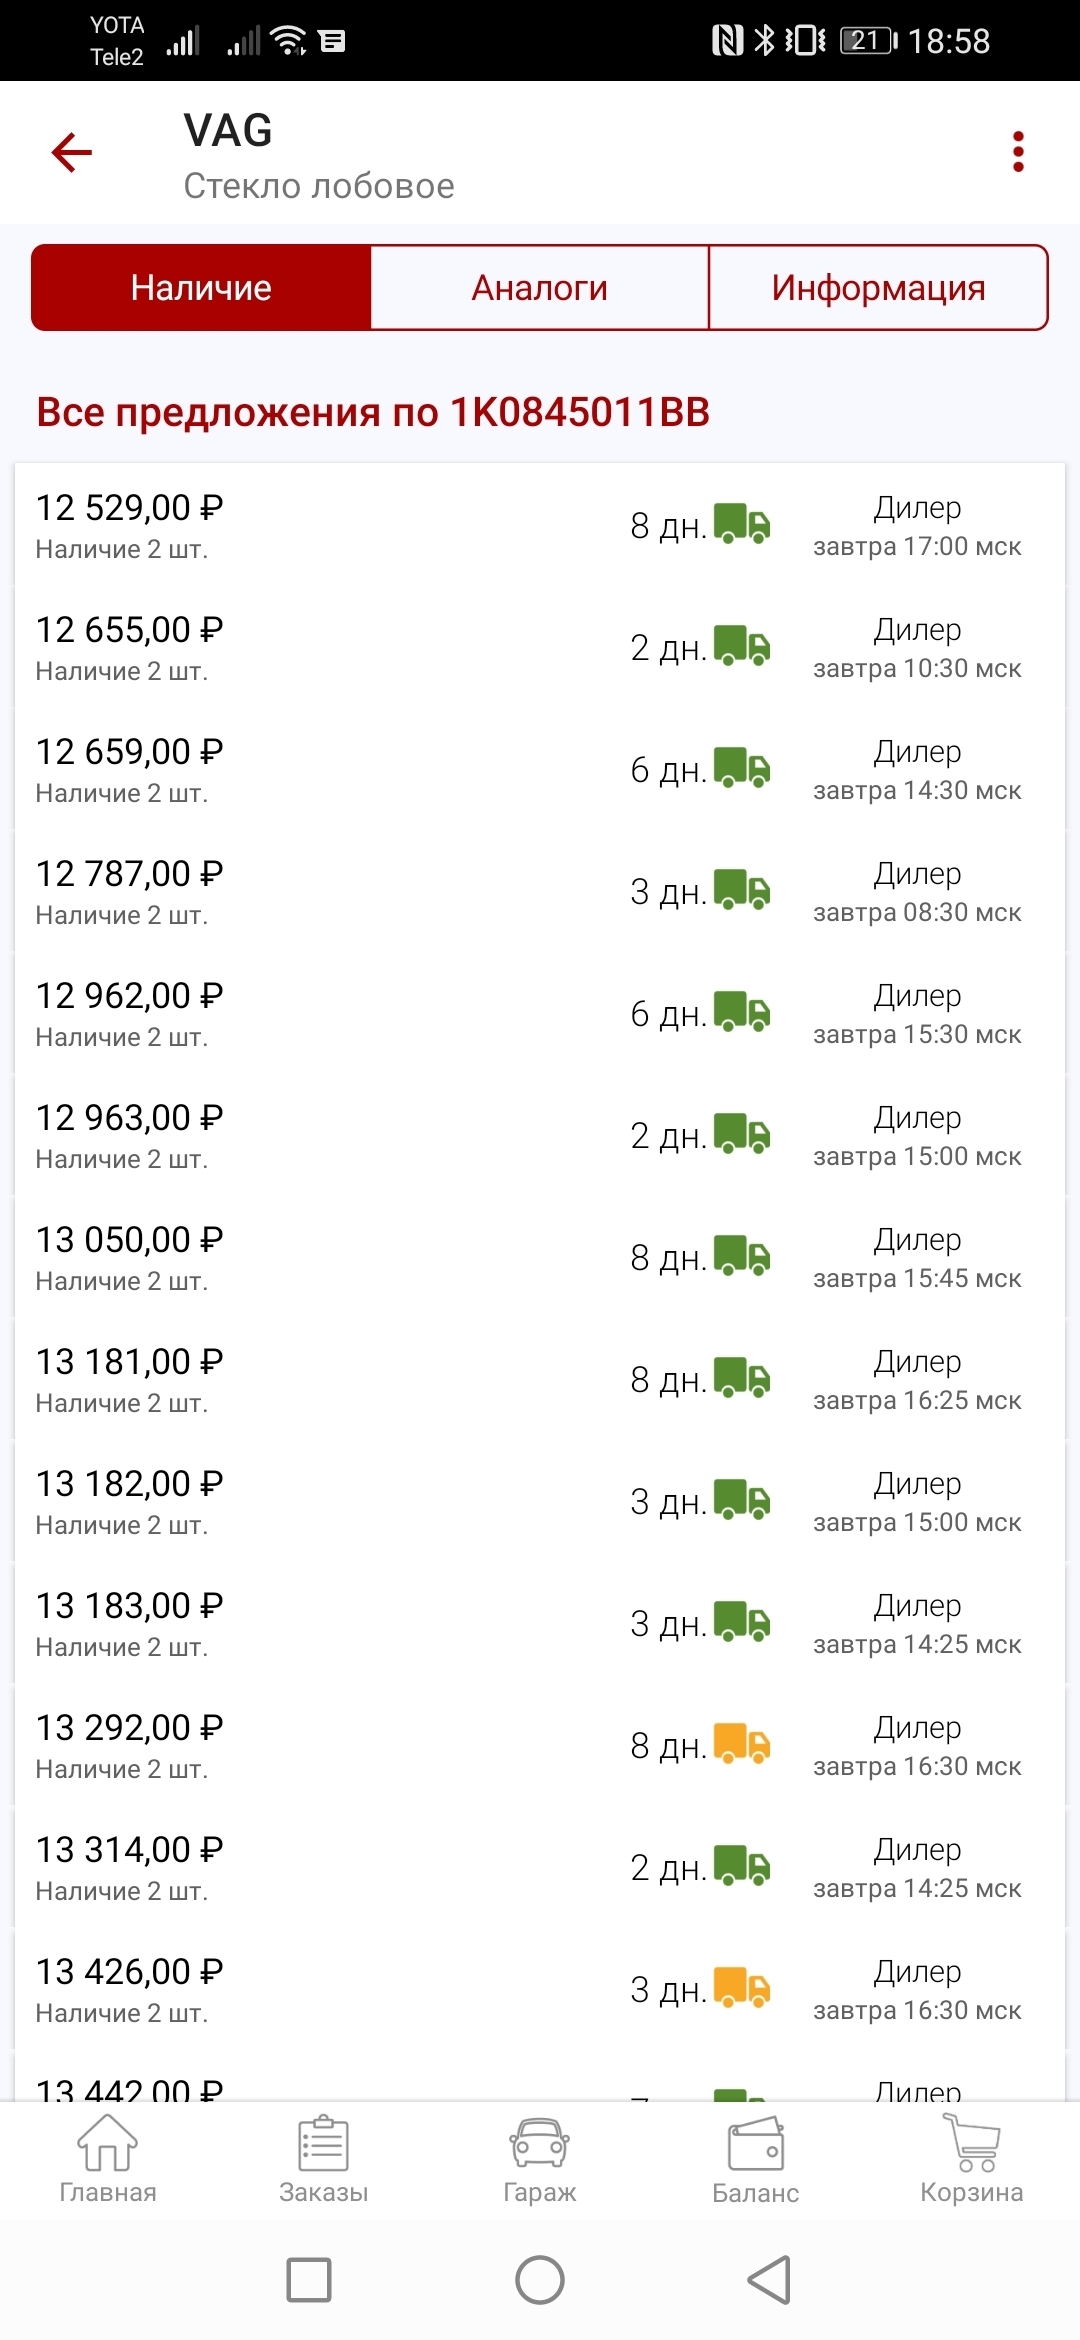Switch to the Аналоги tab

click(539, 288)
